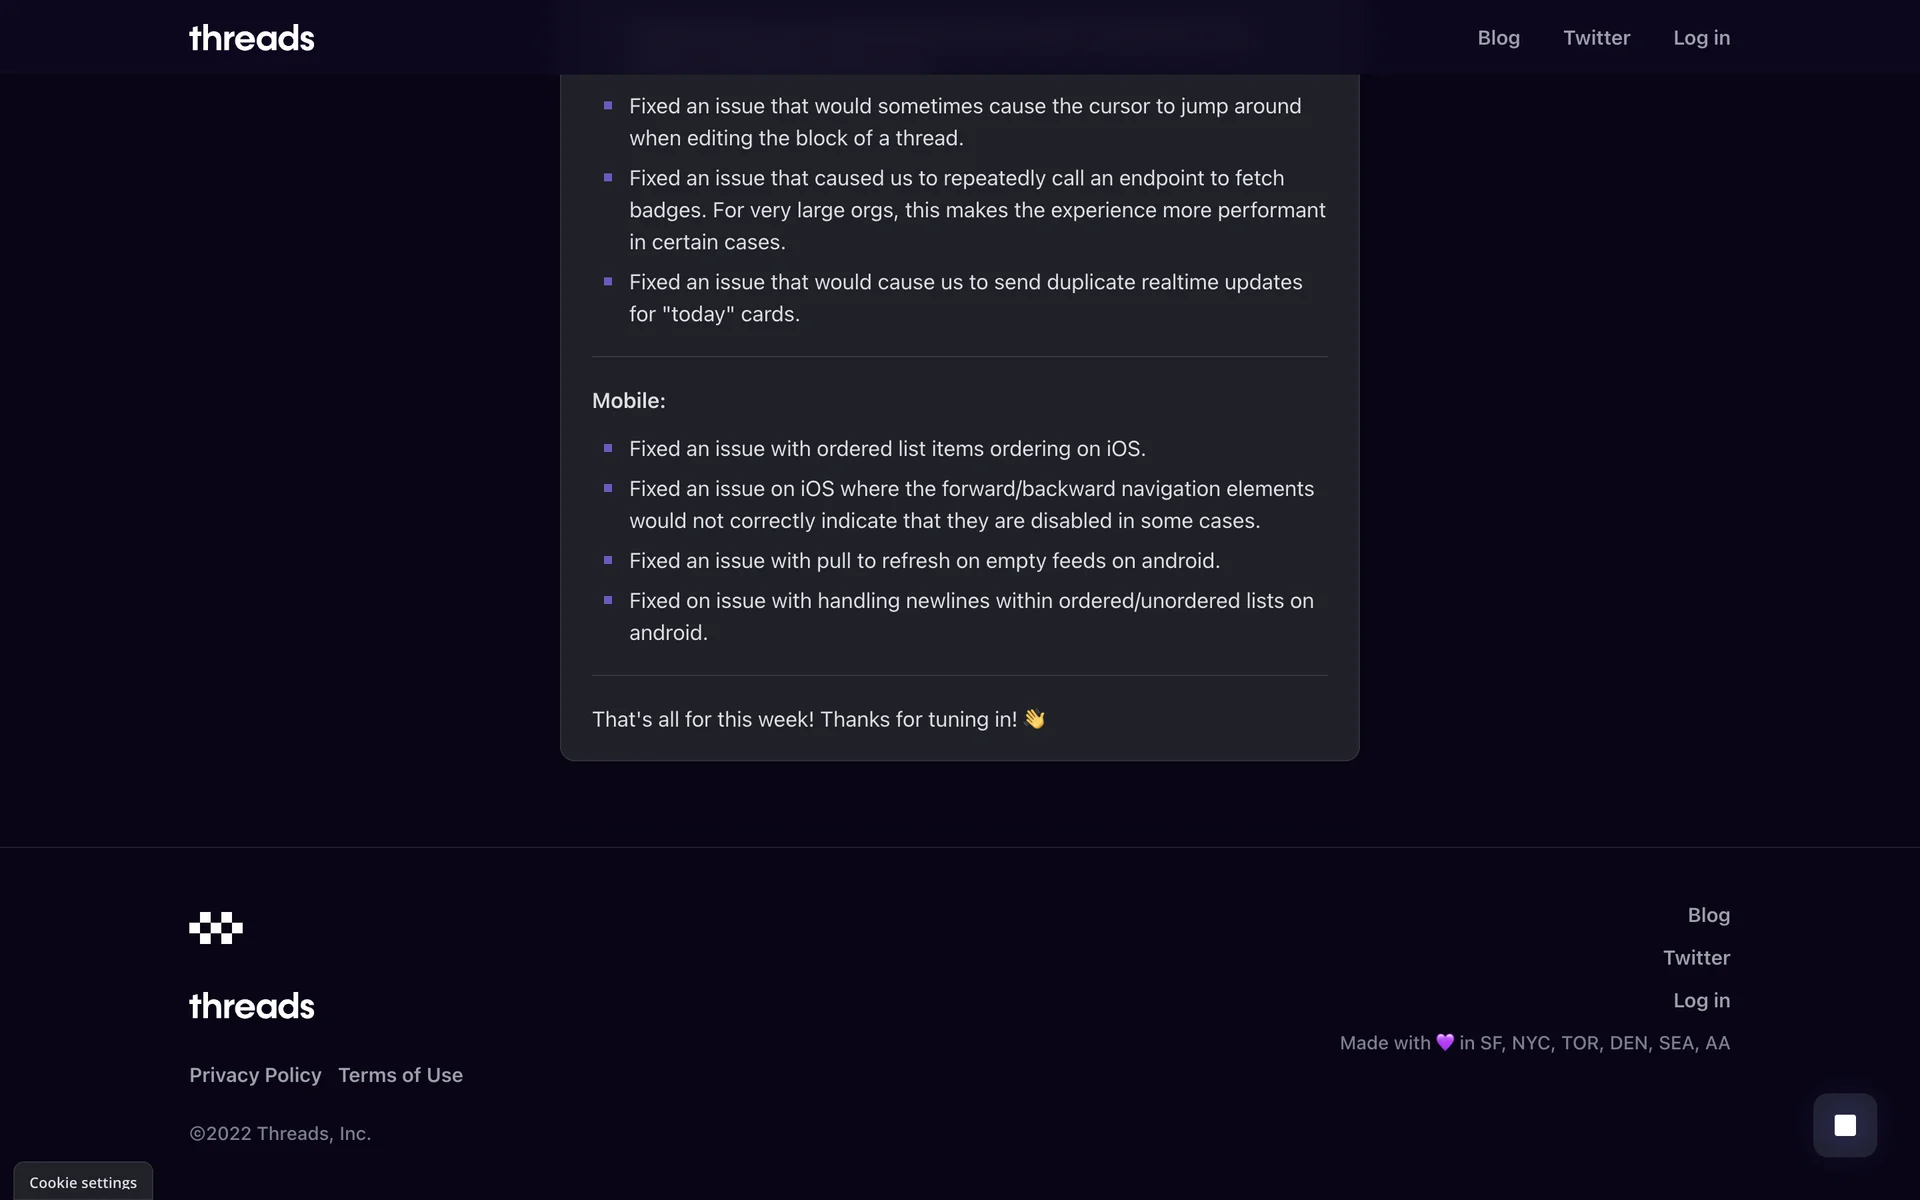Open the Privacy Policy link

pos(255,1075)
